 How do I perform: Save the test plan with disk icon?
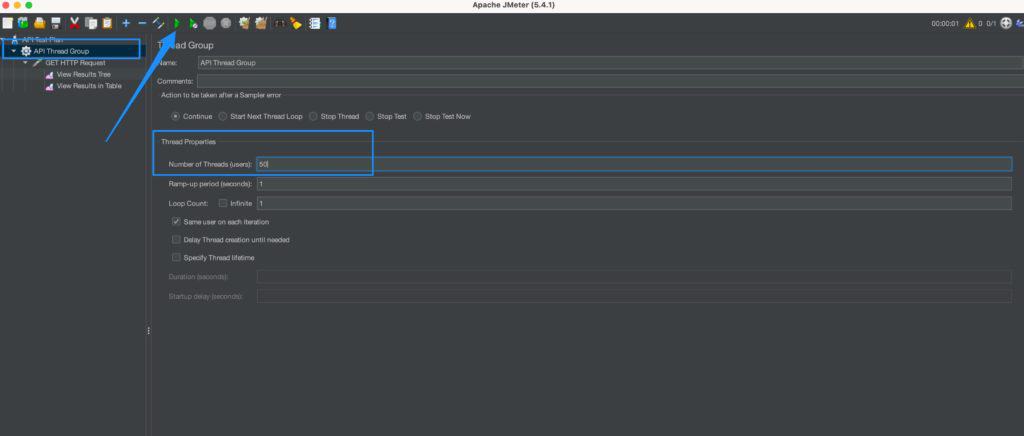coord(56,23)
